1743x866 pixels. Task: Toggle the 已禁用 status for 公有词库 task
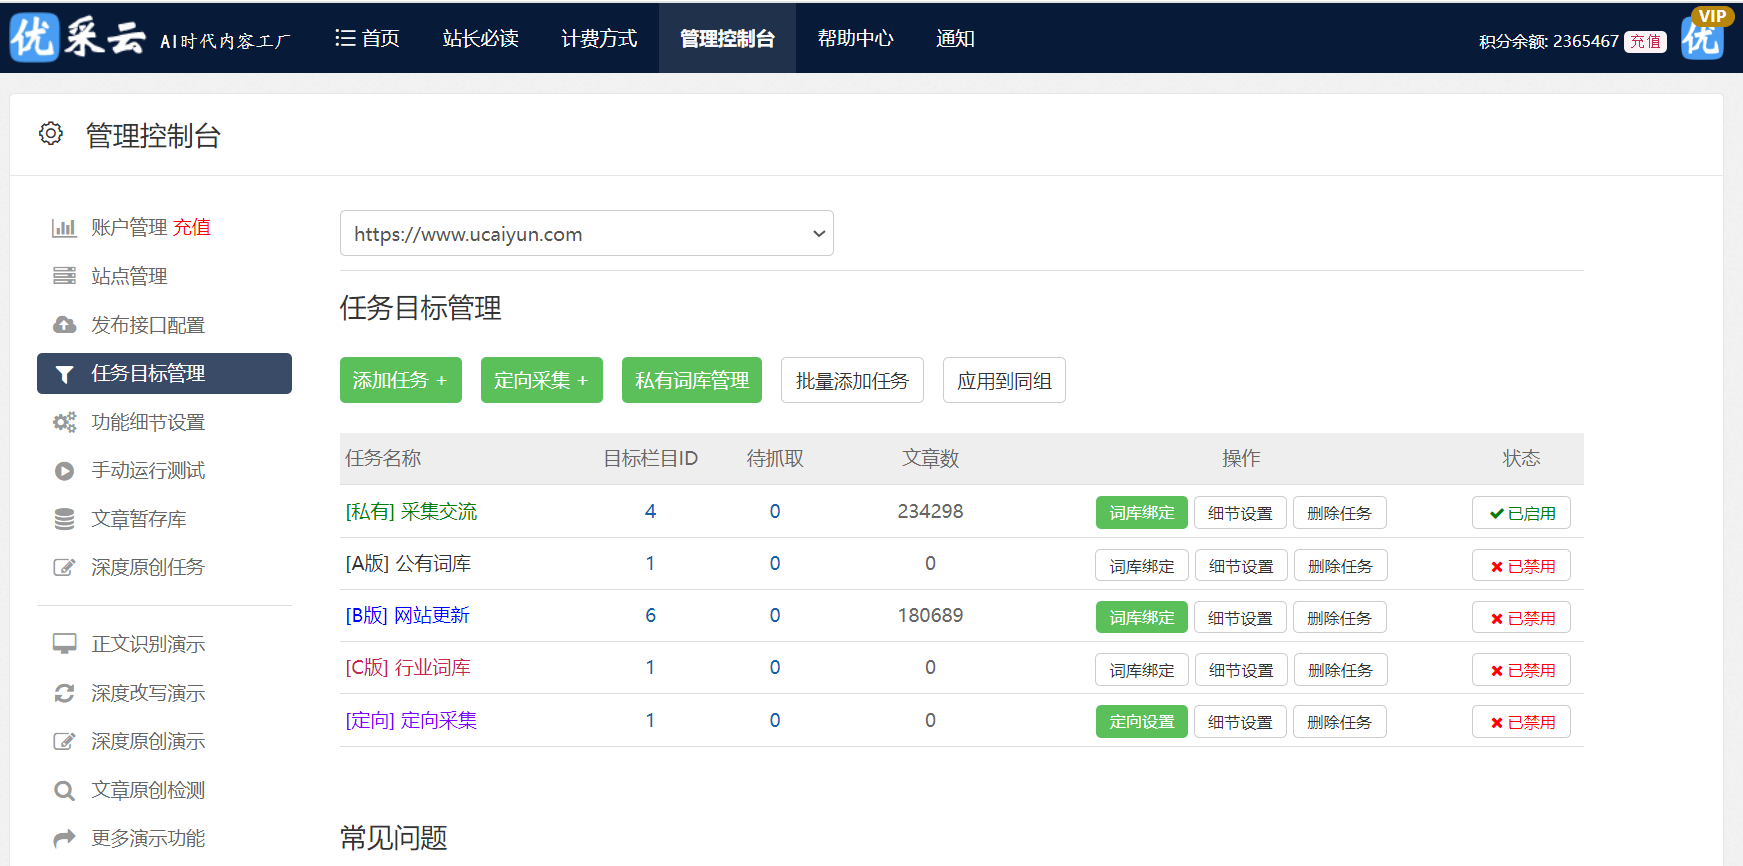click(1521, 566)
